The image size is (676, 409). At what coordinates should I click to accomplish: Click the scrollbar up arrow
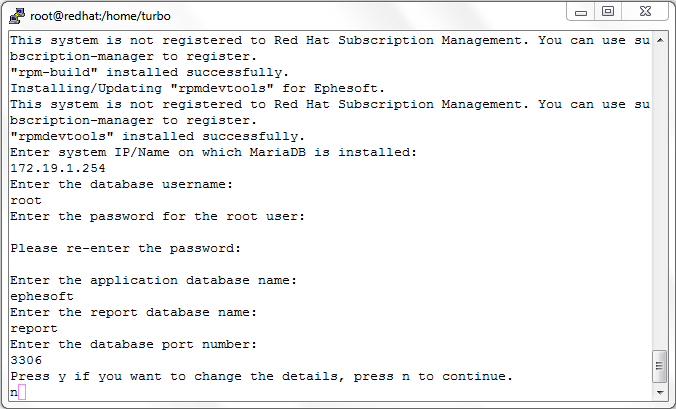660,40
